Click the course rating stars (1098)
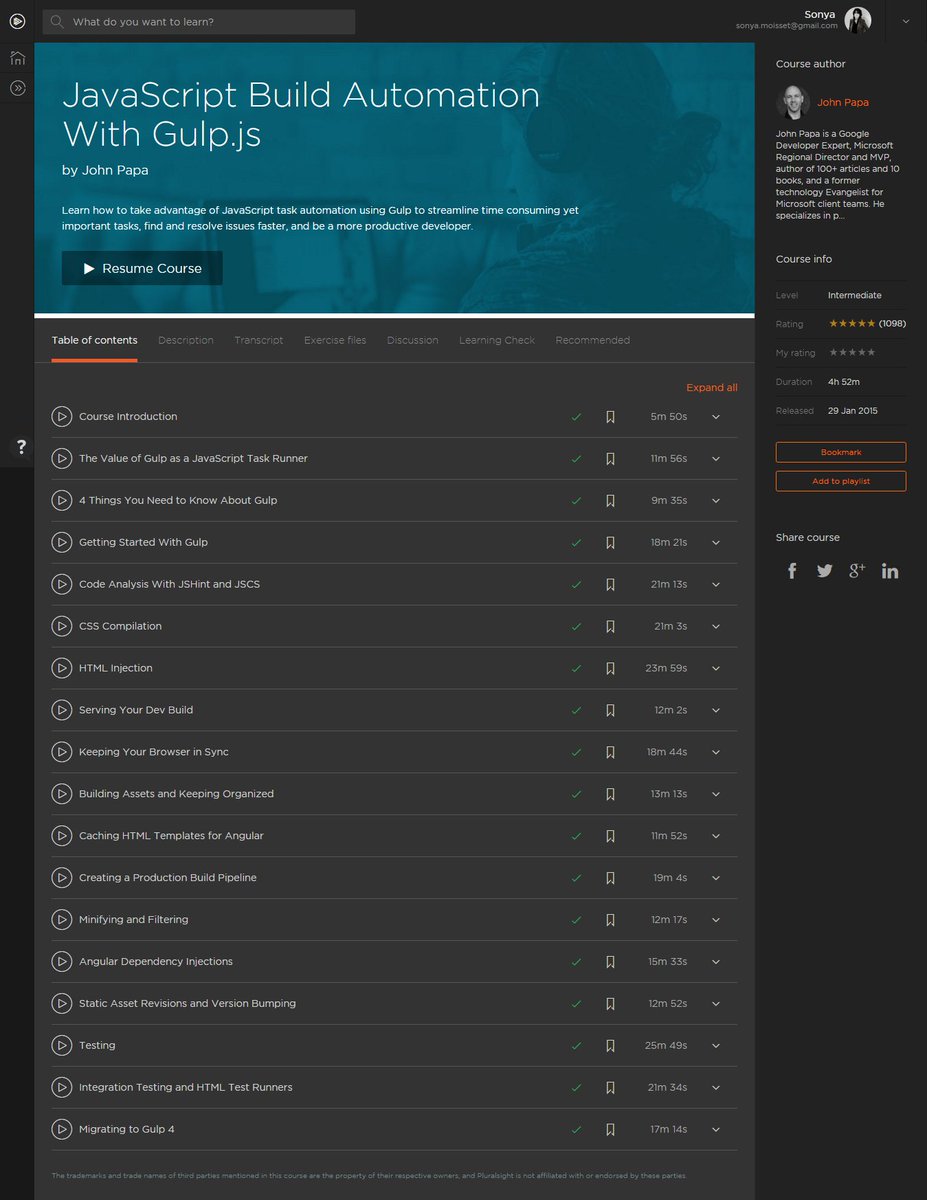927x1200 pixels. click(x=852, y=323)
